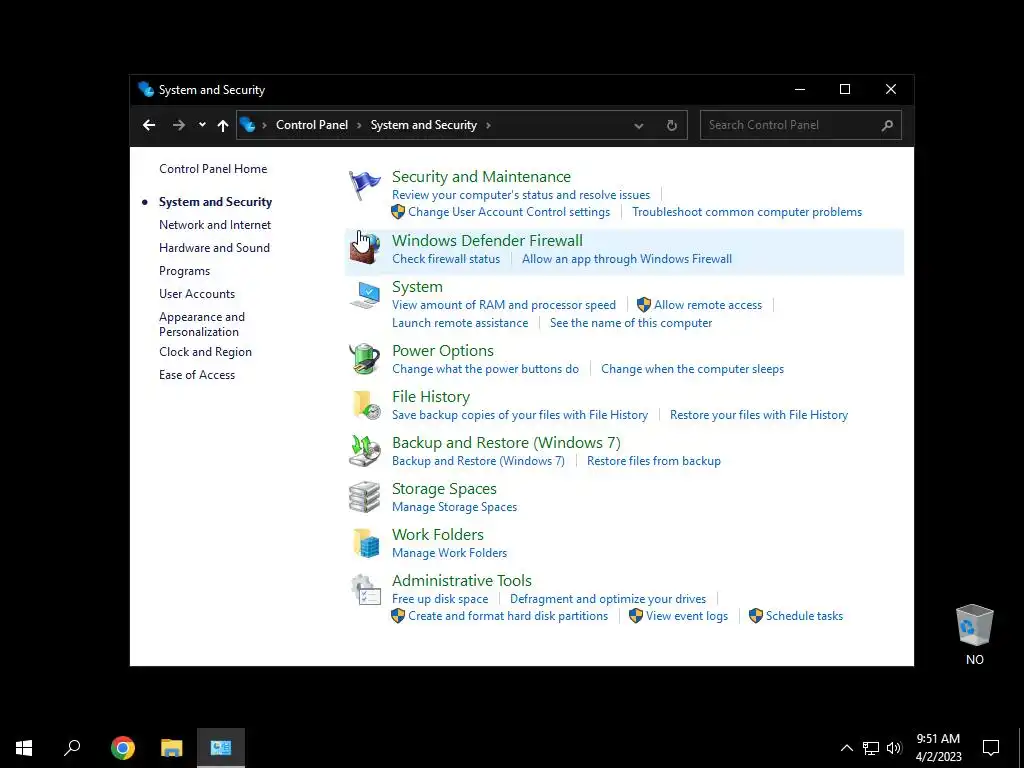Open Ease of Access category
The height and width of the screenshot is (768, 1024).
coord(197,375)
